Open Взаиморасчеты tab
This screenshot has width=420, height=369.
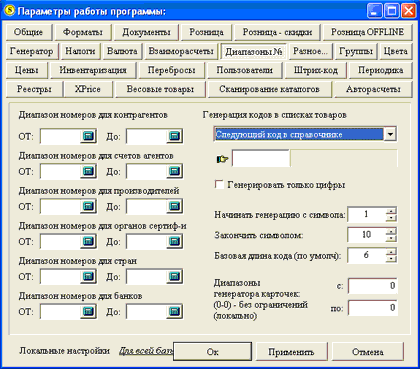pyautogui.click(x=181, y=51)
